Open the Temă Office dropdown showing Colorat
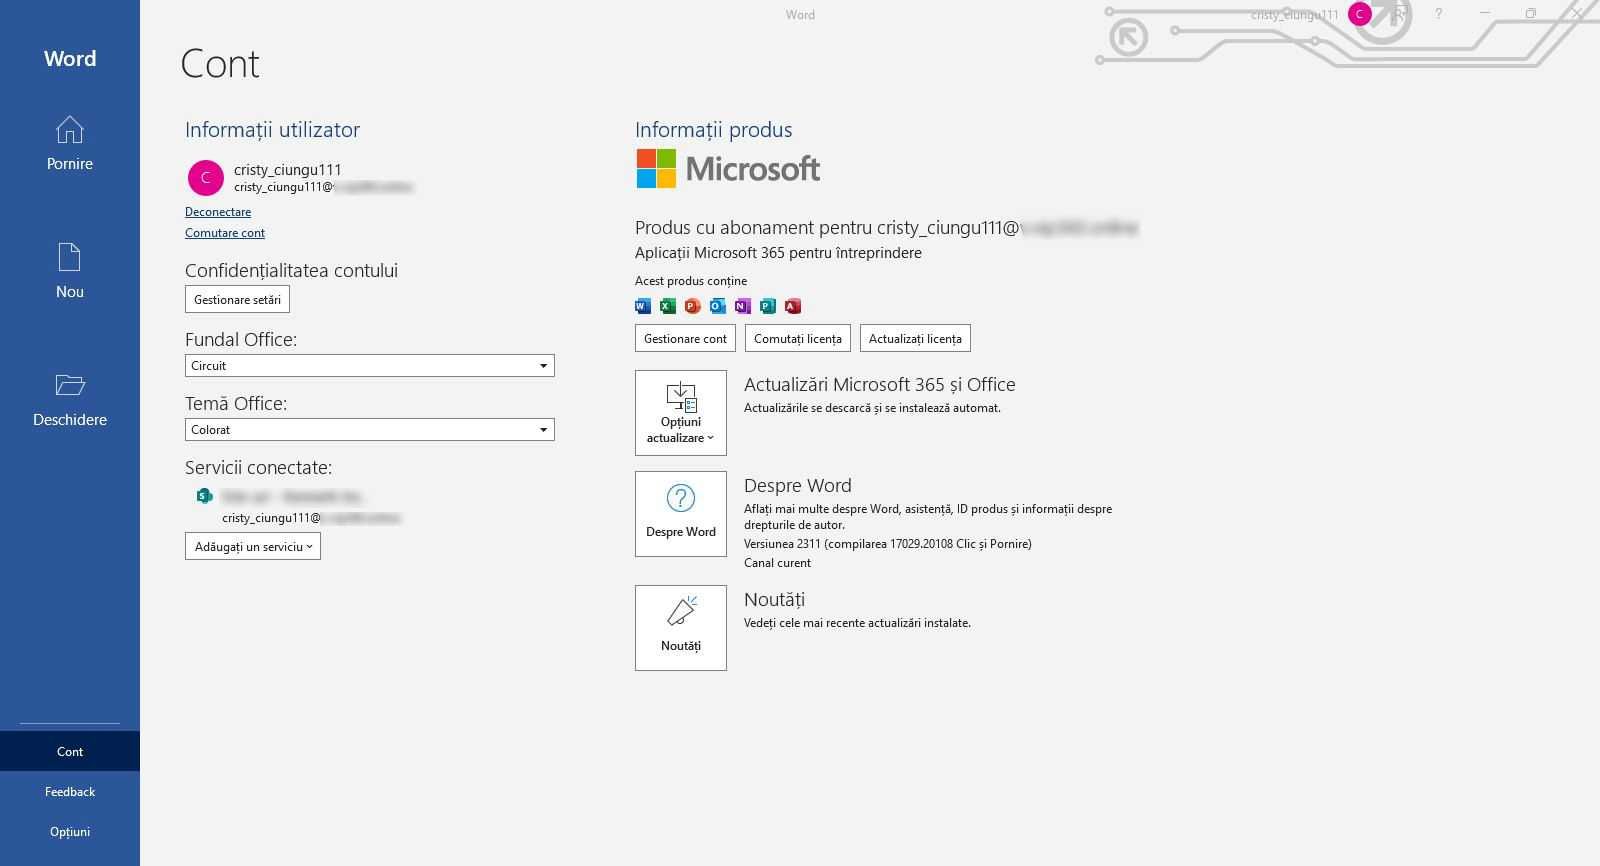Viewport: 1600px width, 866px height. click(370, 430)
